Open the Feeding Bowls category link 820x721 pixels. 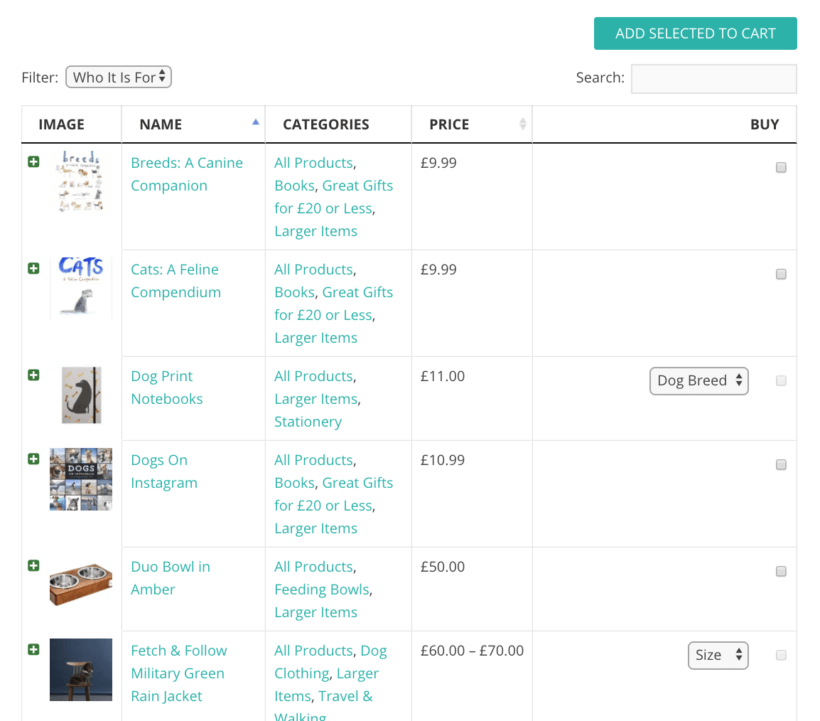coord(321,589)
